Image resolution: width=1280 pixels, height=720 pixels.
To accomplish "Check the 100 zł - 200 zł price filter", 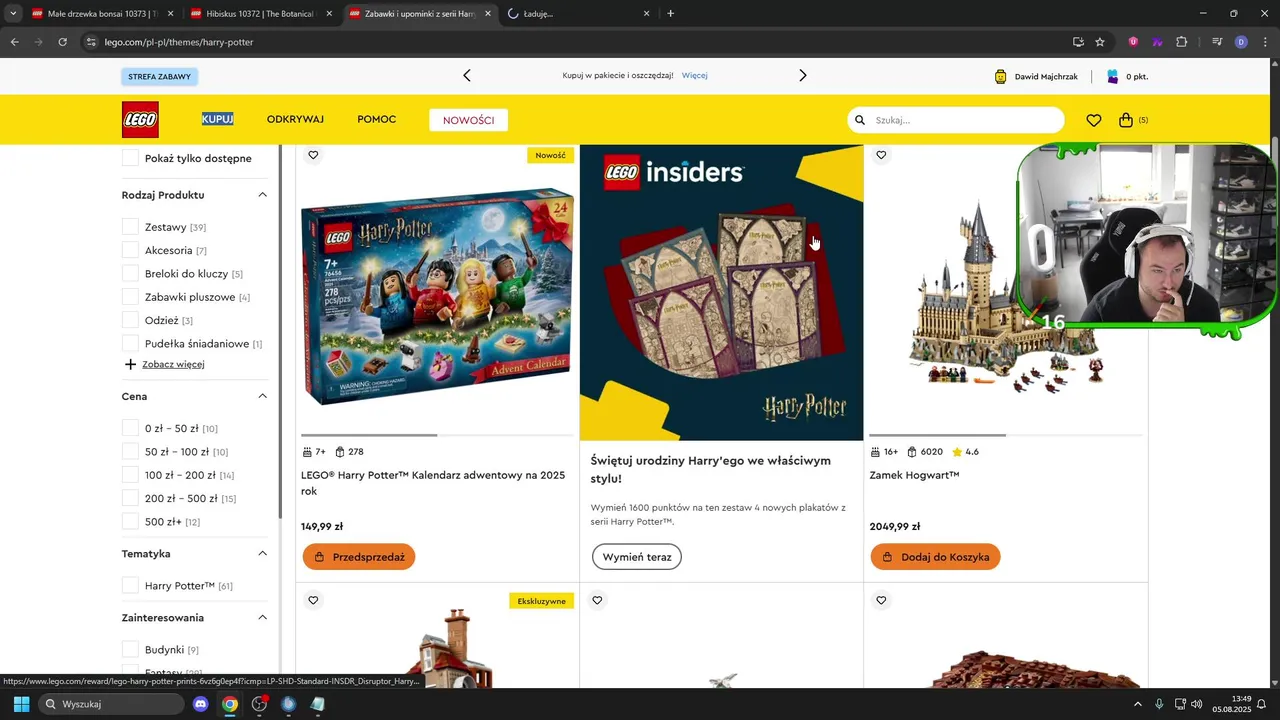I will [x=130, y=475].
